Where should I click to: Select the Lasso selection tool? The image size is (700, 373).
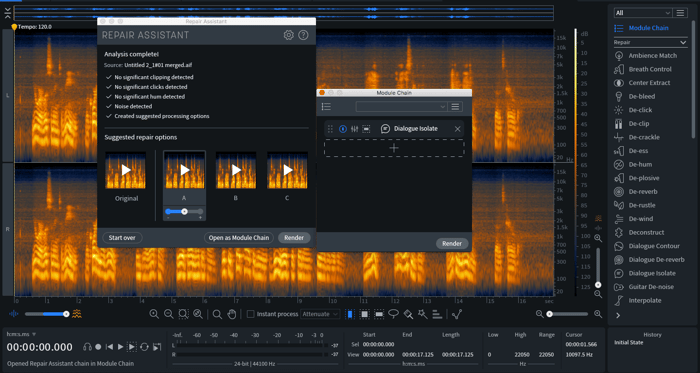pyautogui.click(x=393, y=314)
